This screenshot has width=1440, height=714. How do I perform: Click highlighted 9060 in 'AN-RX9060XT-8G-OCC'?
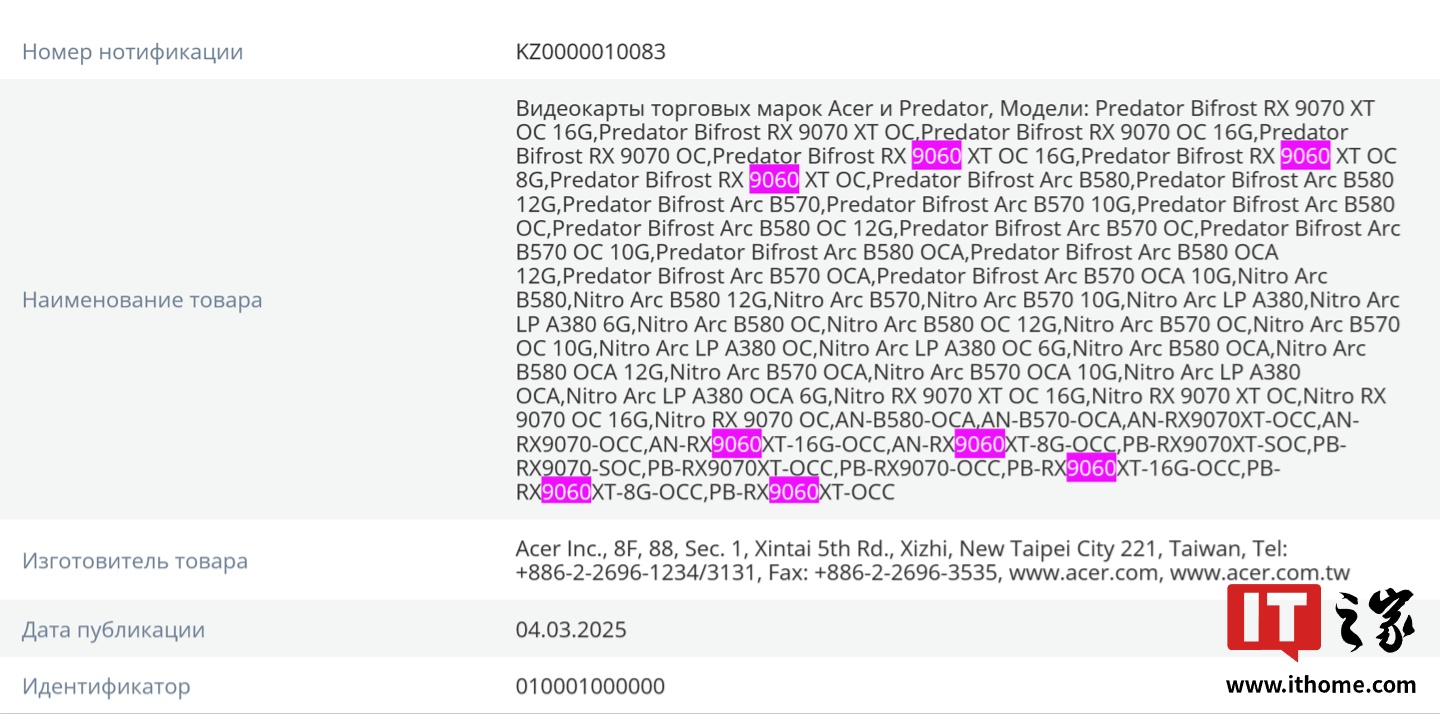coord(979,444)
